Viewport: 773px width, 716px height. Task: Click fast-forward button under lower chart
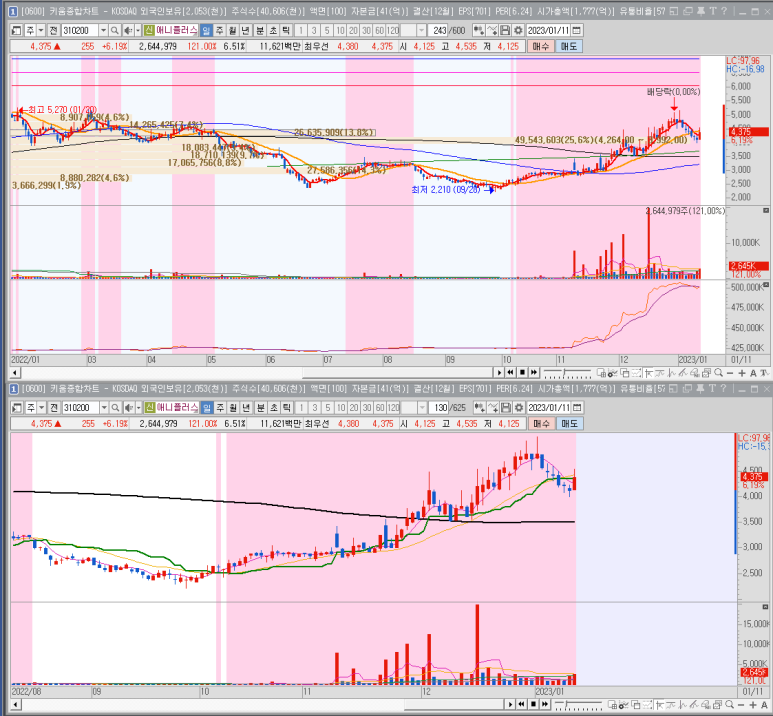point(545,704)
